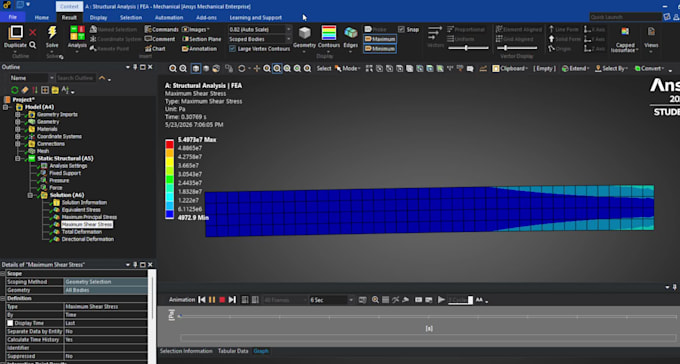Open the Auto Scale dropdown
The image size is (680, 364).
point(288,30)
